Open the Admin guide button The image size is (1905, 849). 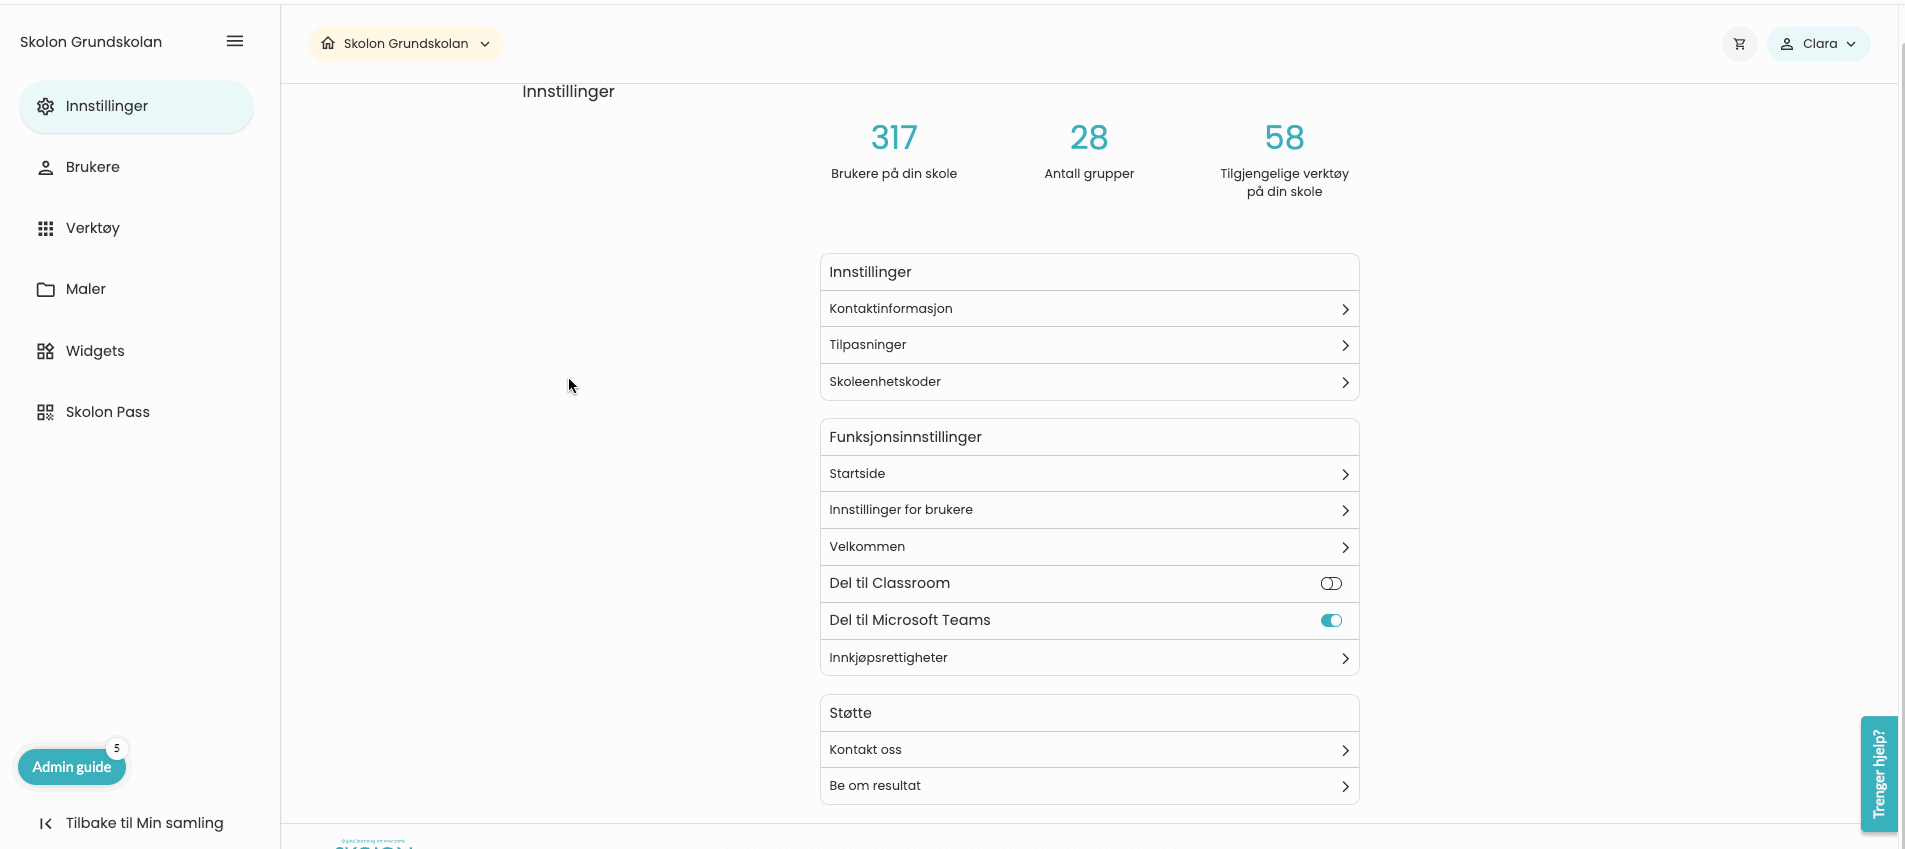click(x=72, y=767)
